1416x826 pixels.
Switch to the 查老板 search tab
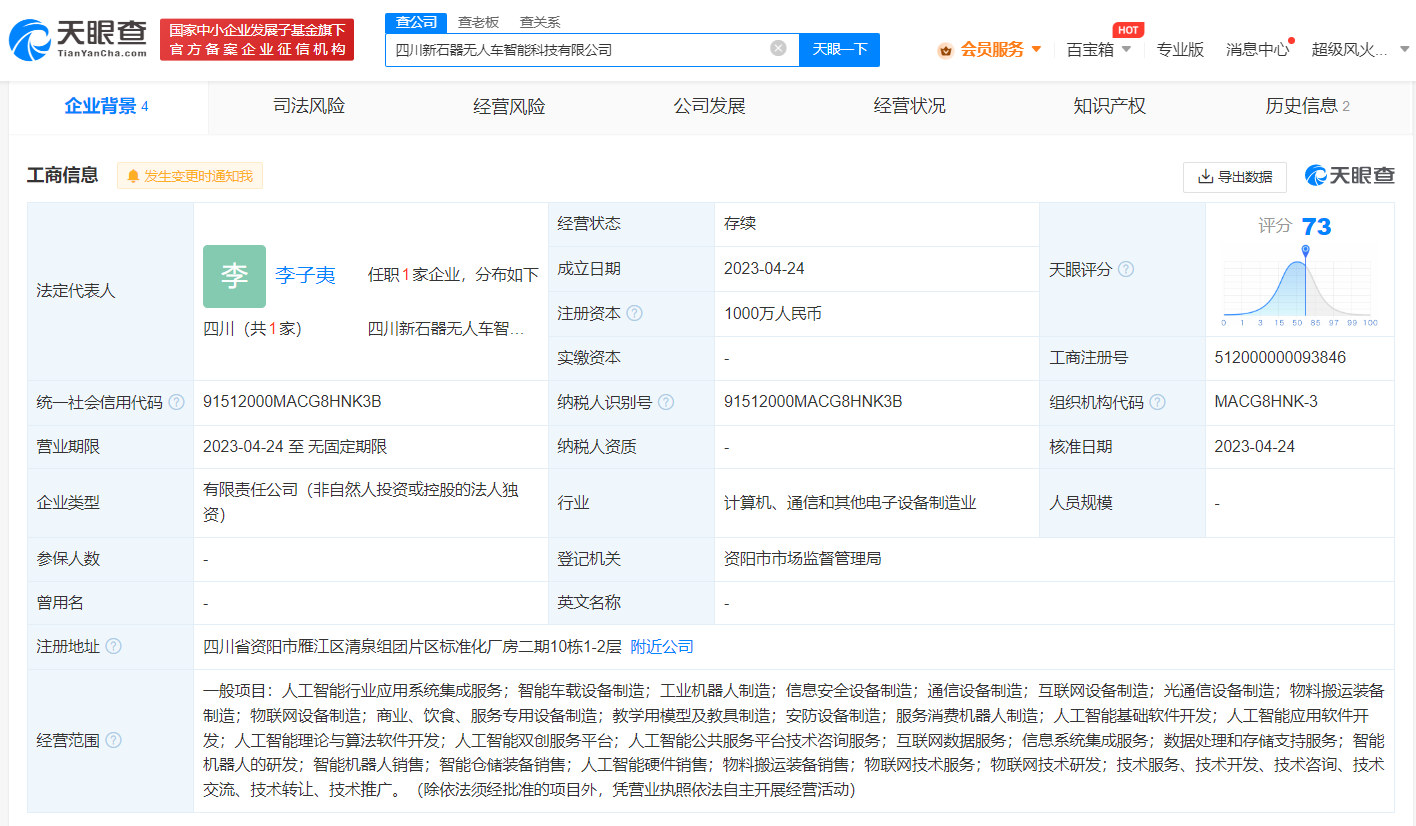(478, 22)
